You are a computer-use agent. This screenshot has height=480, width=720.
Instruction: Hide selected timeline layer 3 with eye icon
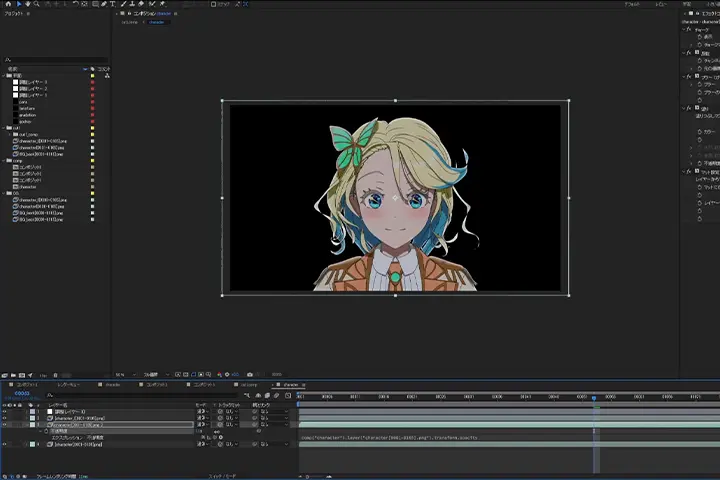(4, 425)
